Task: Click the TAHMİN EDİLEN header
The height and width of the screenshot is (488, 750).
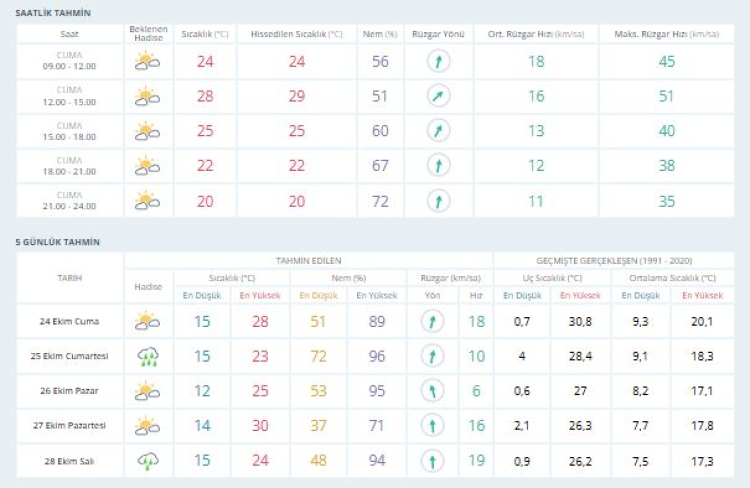Action: click(x=308, y=260)
